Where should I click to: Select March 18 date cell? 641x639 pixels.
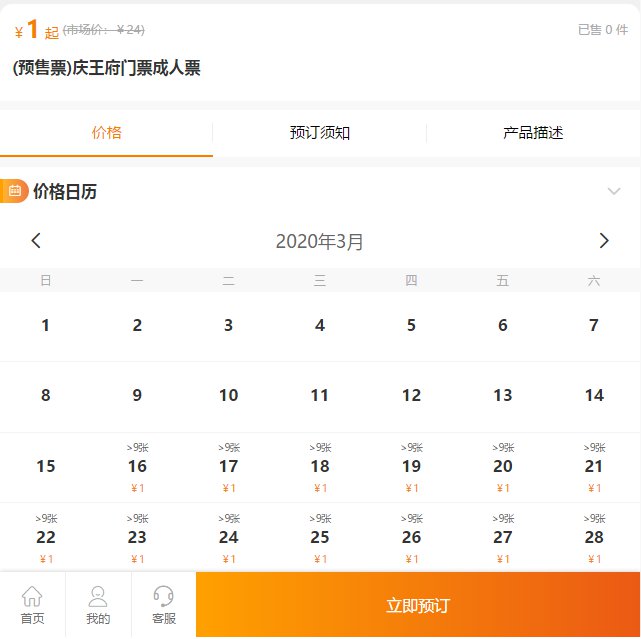(x=320, y=467)
